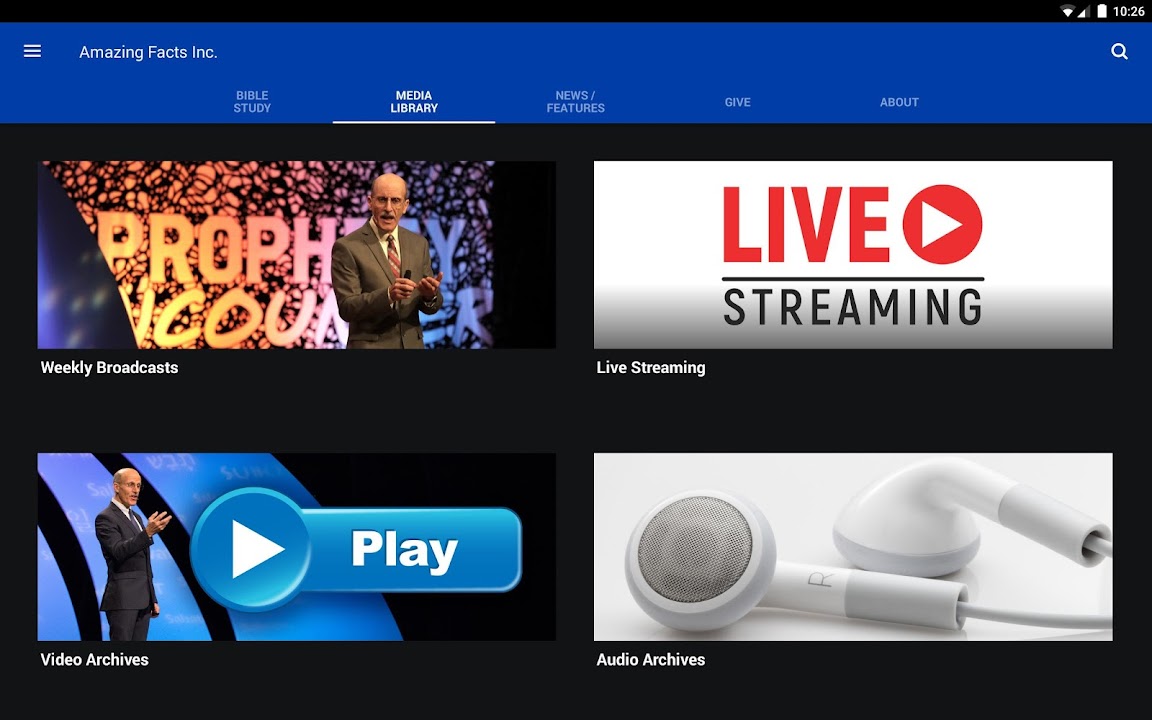Go to the Give tab
This screenshot has height=720, width=1152.
[738, 102]
